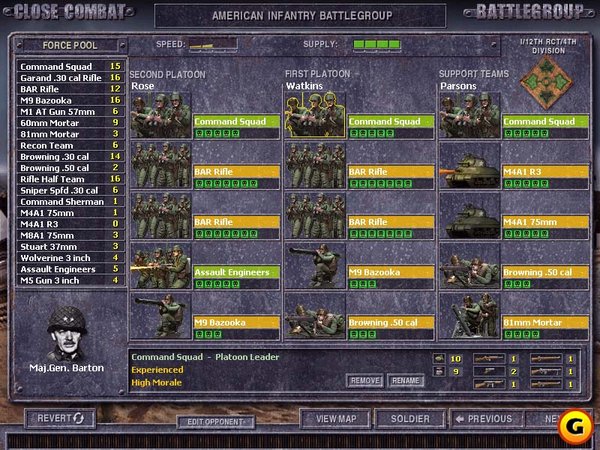Click the Rename button
Image resolution: width=600 pixels, height=450 pixels.
(406, 381)
